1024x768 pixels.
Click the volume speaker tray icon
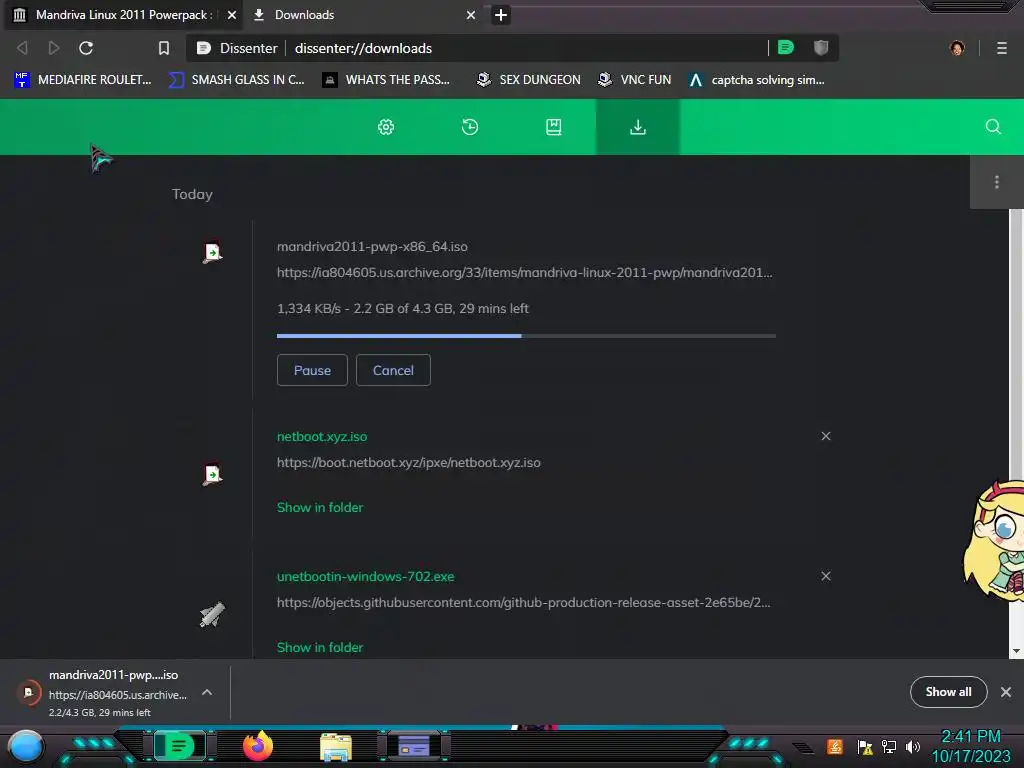click(x=912, y=746)
